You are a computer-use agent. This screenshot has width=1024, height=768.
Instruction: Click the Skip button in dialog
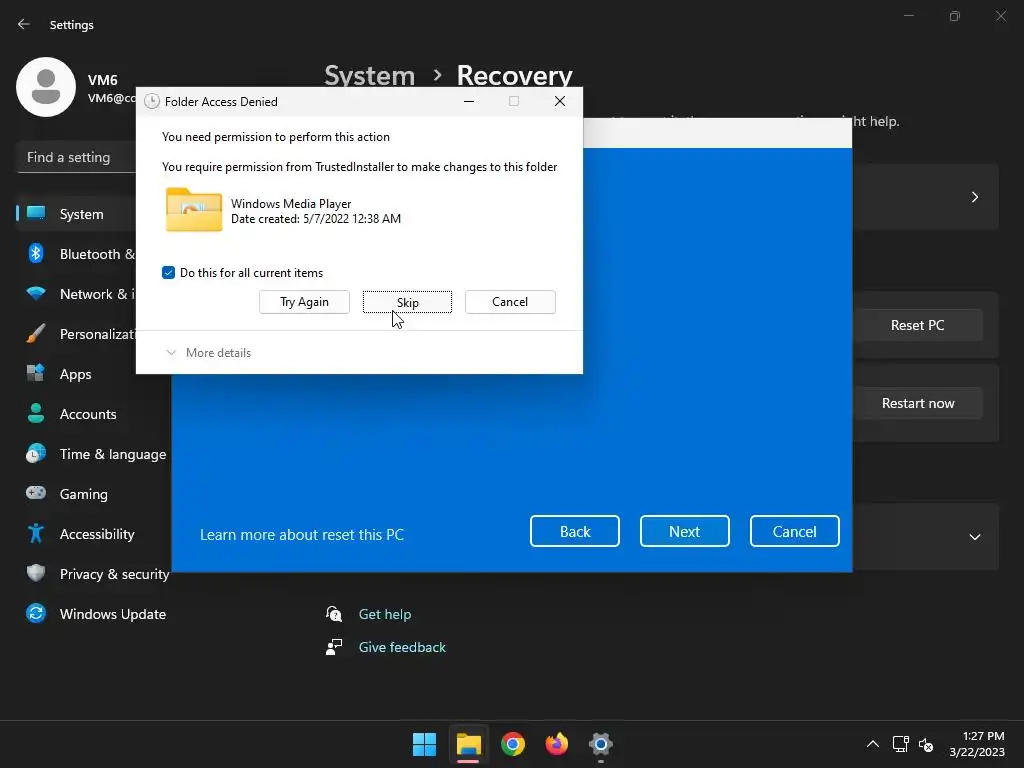tap(407, 302)
